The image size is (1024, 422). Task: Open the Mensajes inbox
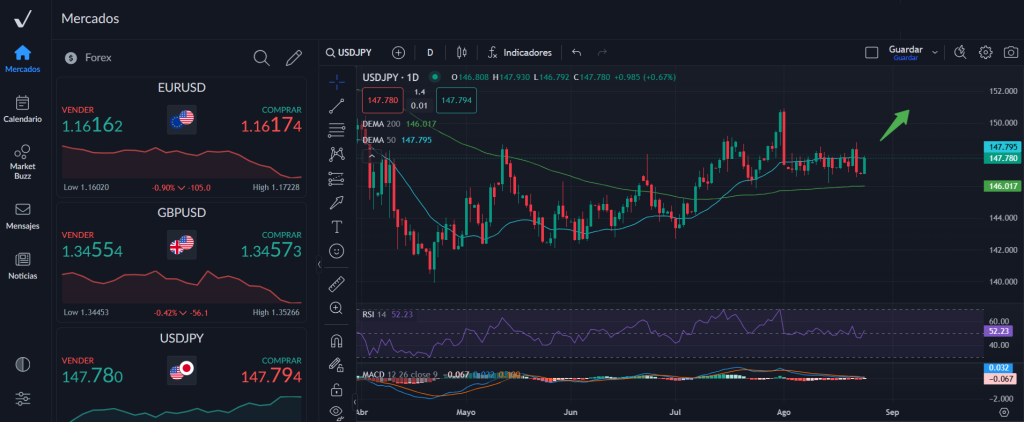(22, 217)
